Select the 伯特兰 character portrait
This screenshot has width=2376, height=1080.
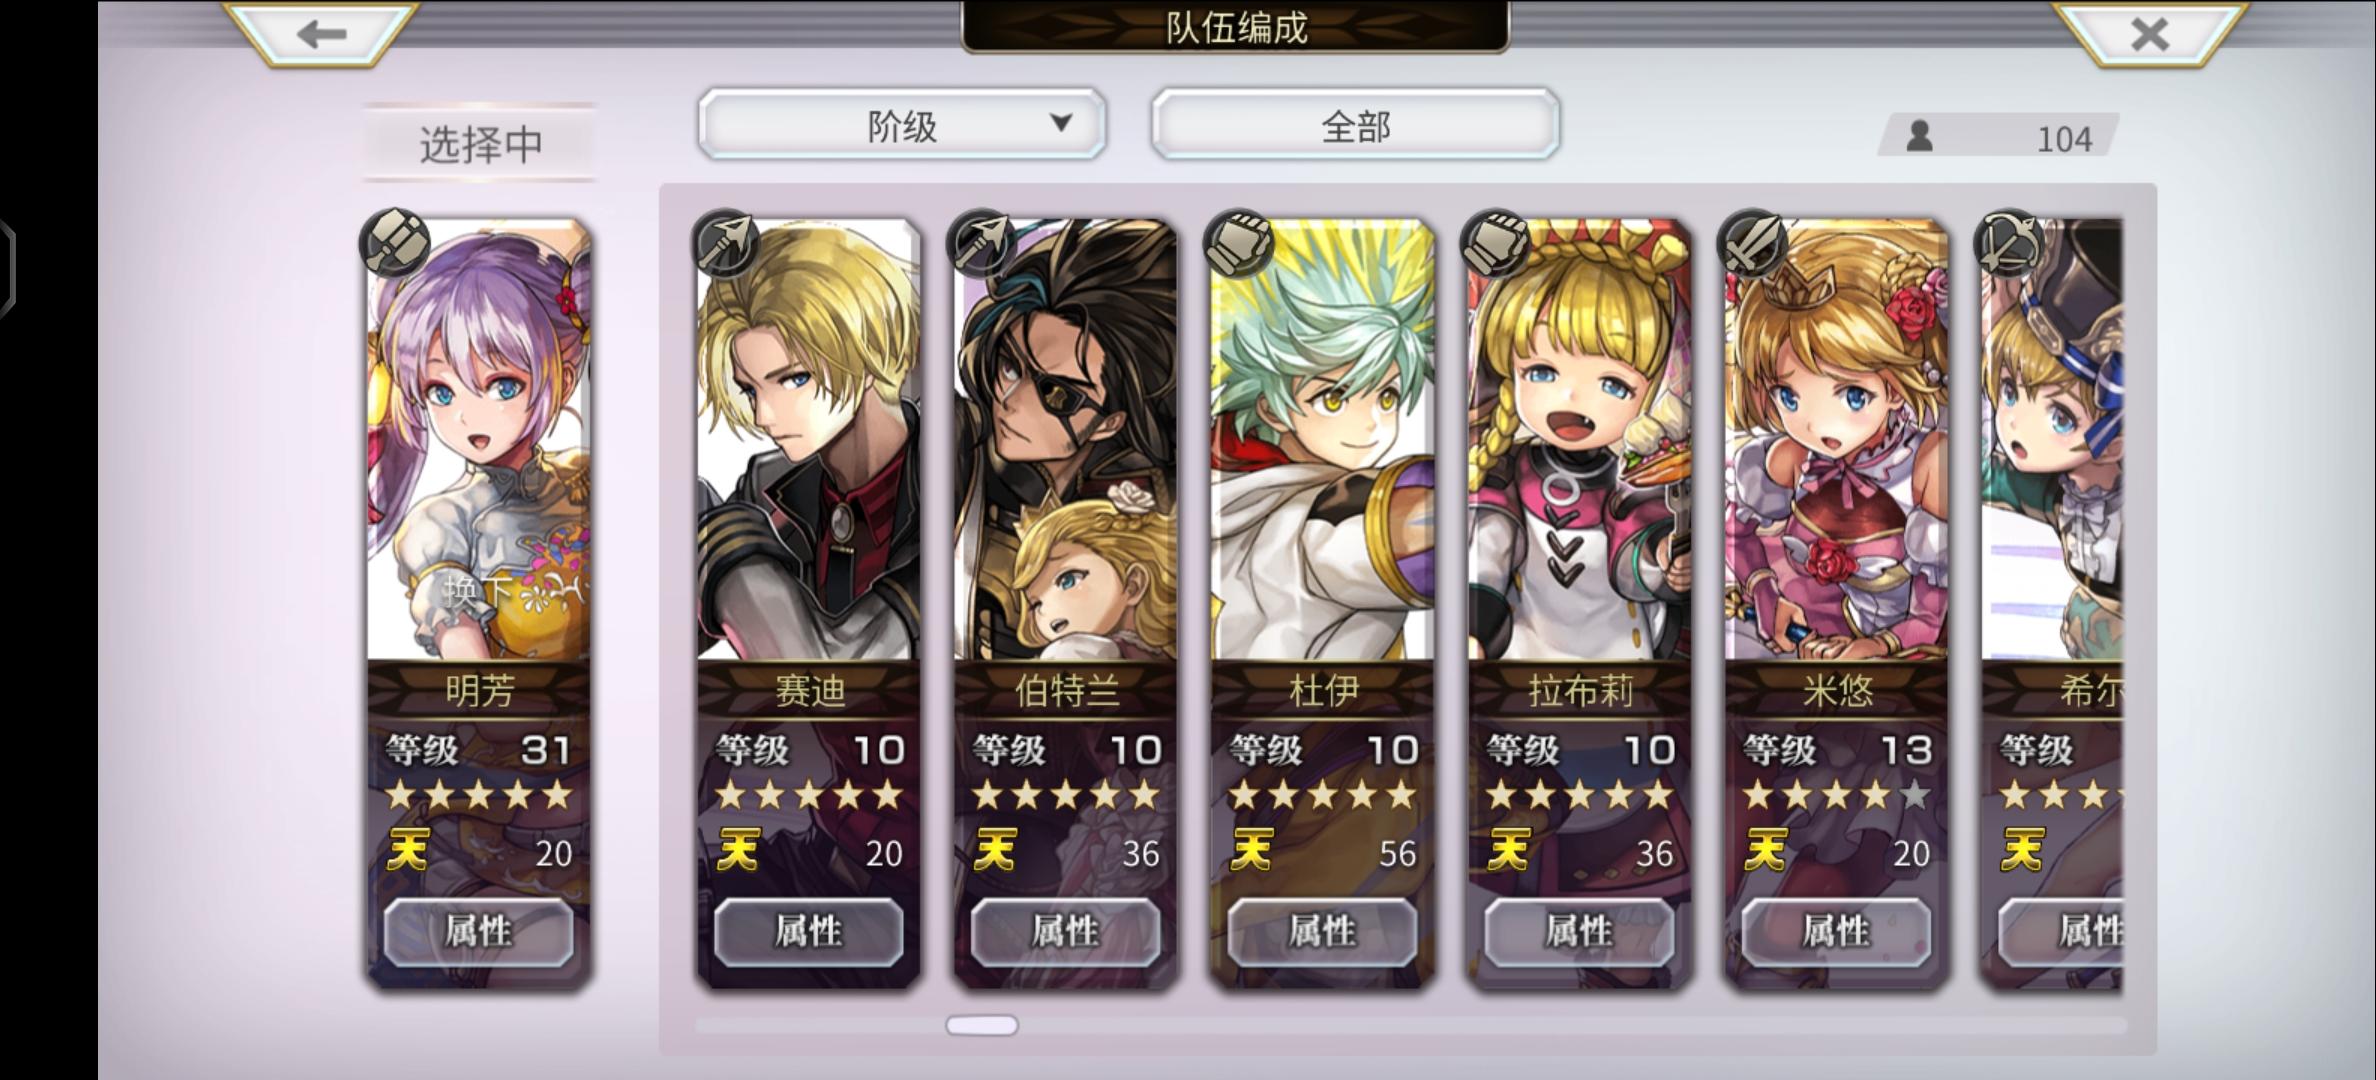point(1065,440)
